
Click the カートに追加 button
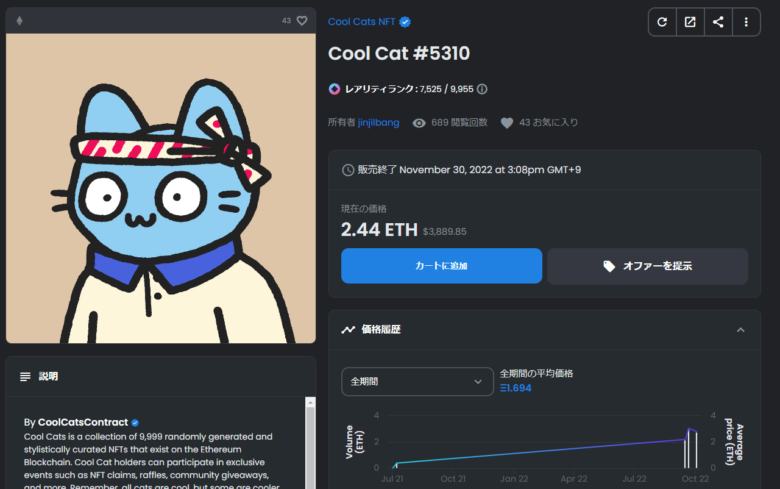[x=441, y=266]
